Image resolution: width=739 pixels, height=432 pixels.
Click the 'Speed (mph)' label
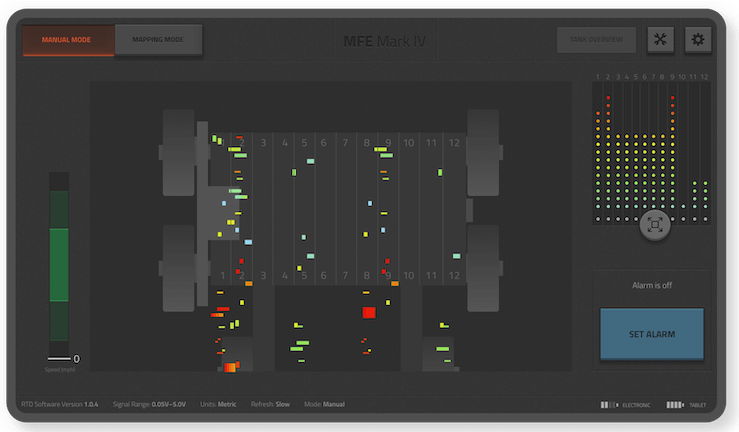60,370
